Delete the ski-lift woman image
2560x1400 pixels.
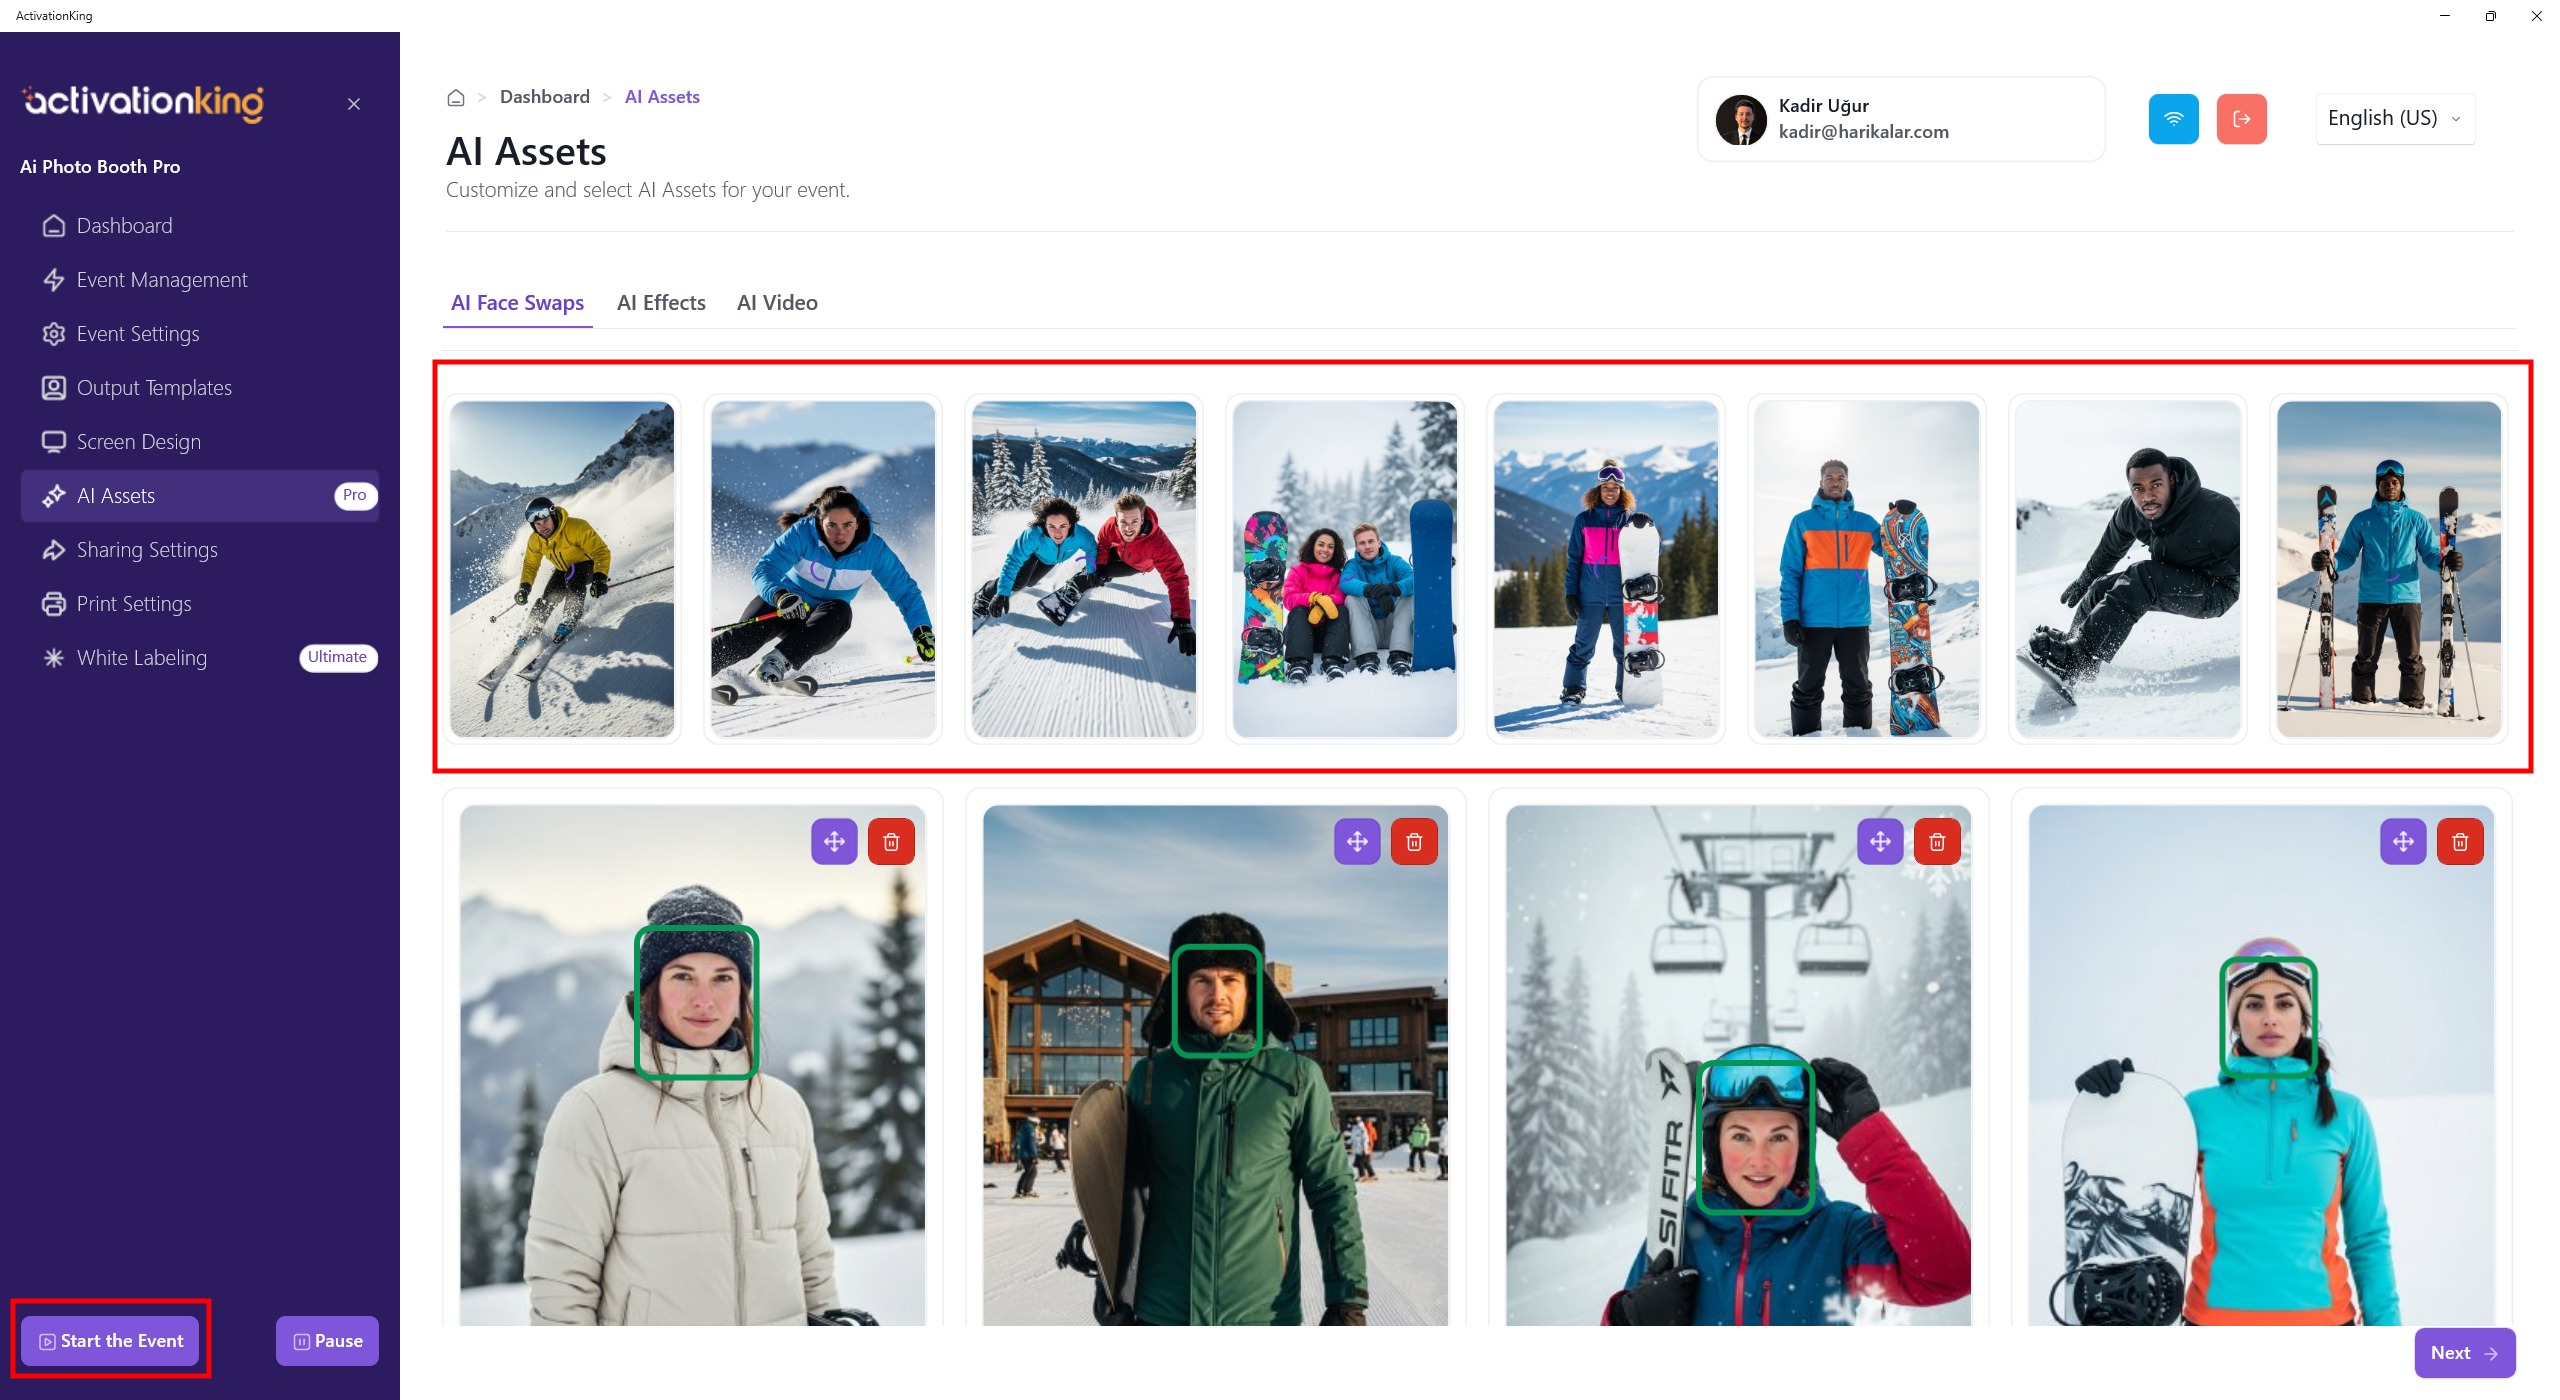pos(1937,842)
